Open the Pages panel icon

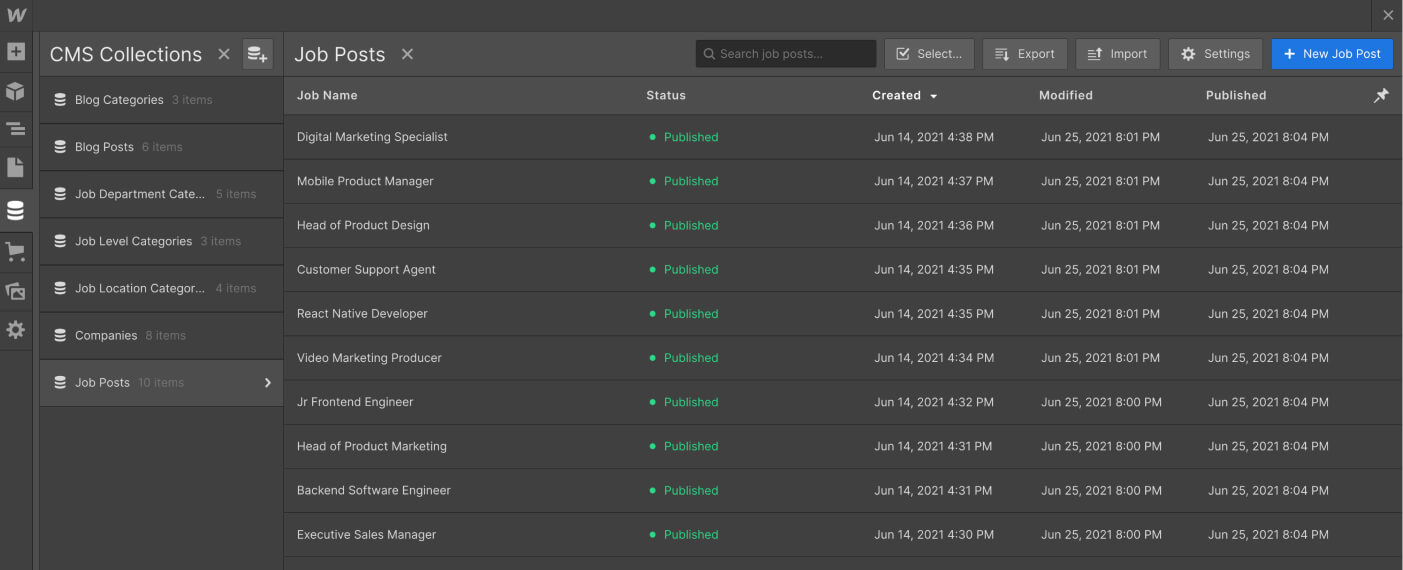16,167
